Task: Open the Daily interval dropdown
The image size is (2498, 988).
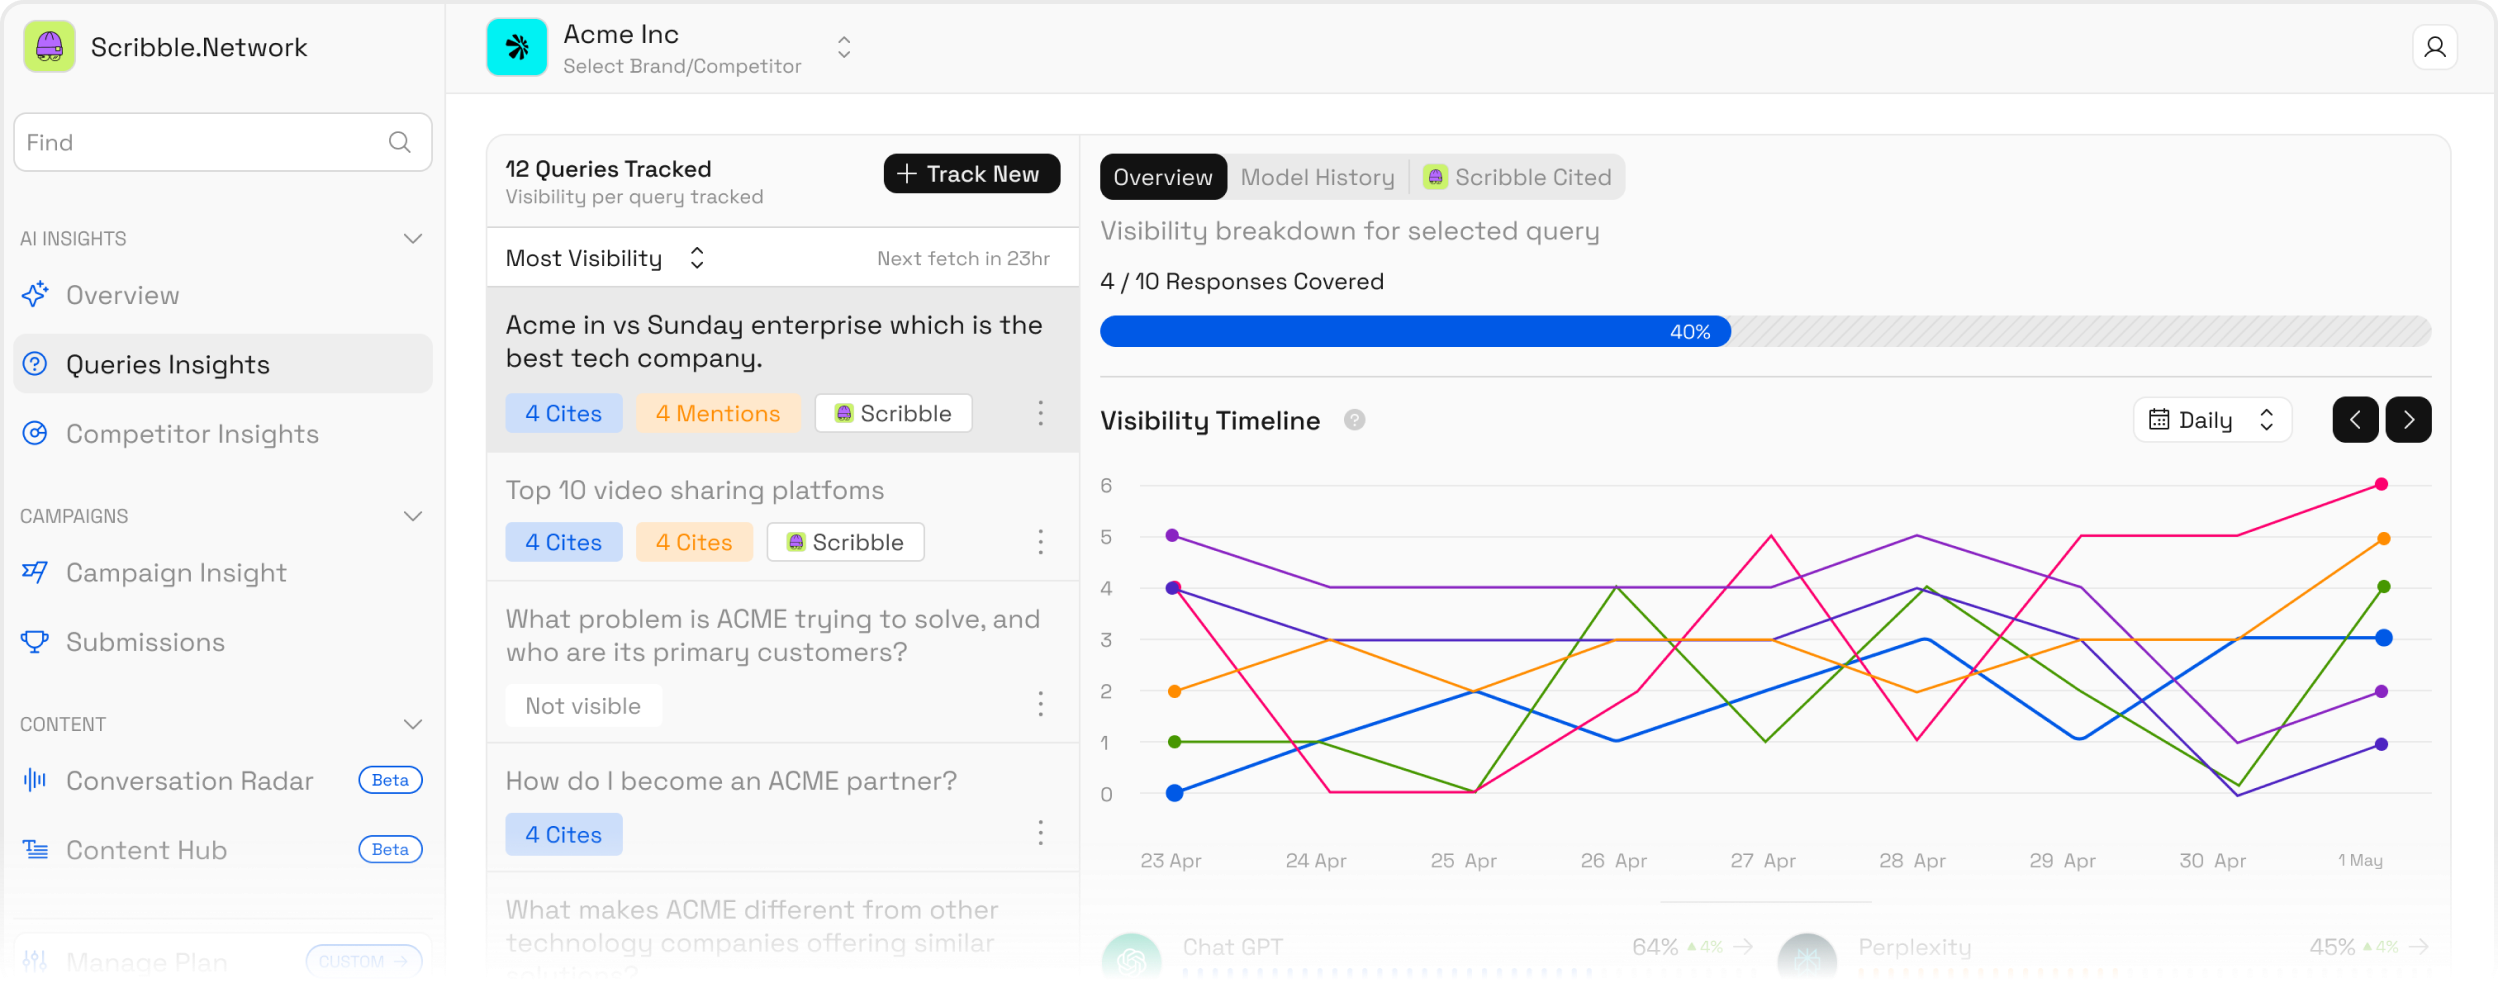Action: click(2212, 420)
